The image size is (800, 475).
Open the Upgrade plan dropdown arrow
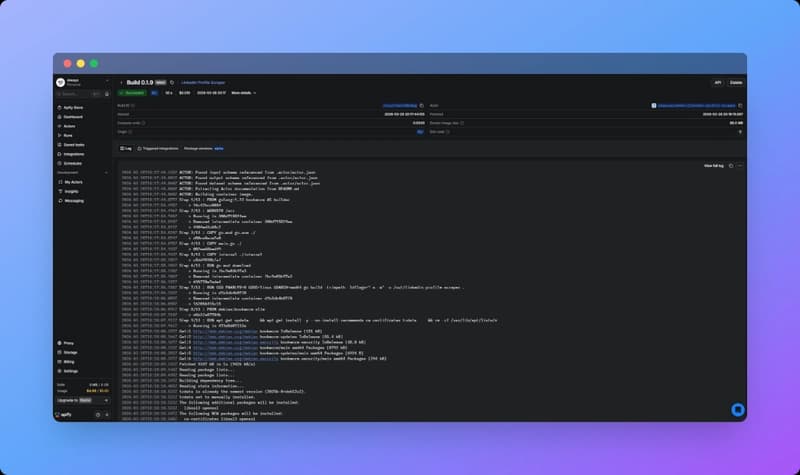pos(106,401)
